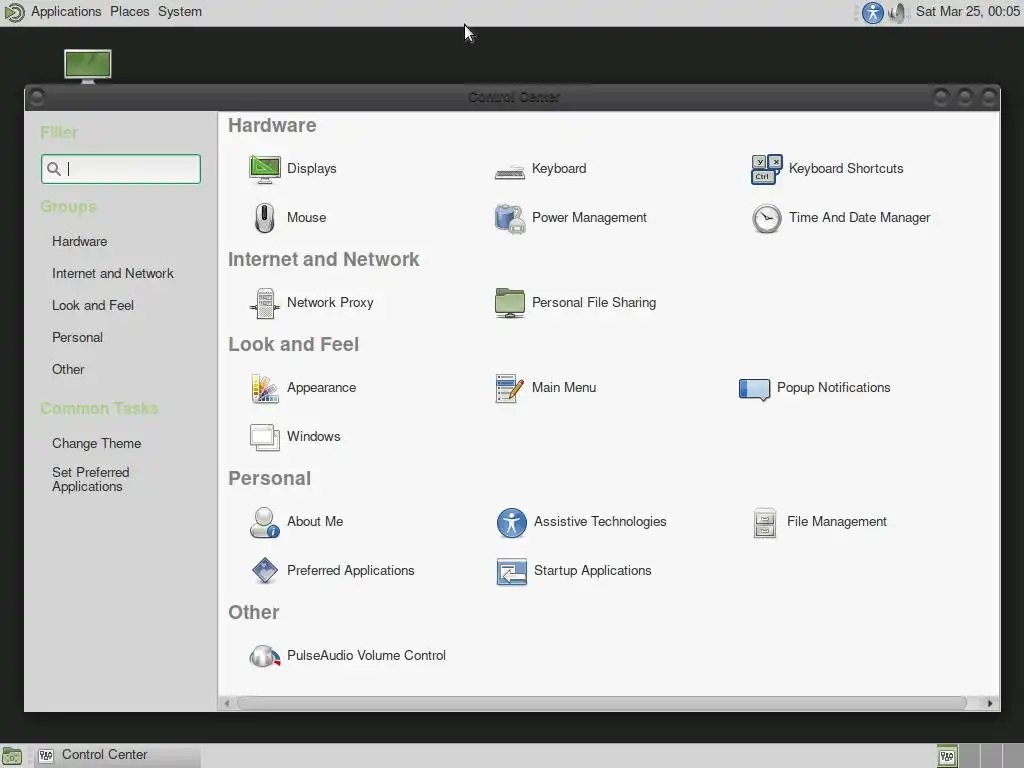The image size is (1024, 768).
Task: Jump to the Hardware group in sidebar
Action: click(80, 242)
